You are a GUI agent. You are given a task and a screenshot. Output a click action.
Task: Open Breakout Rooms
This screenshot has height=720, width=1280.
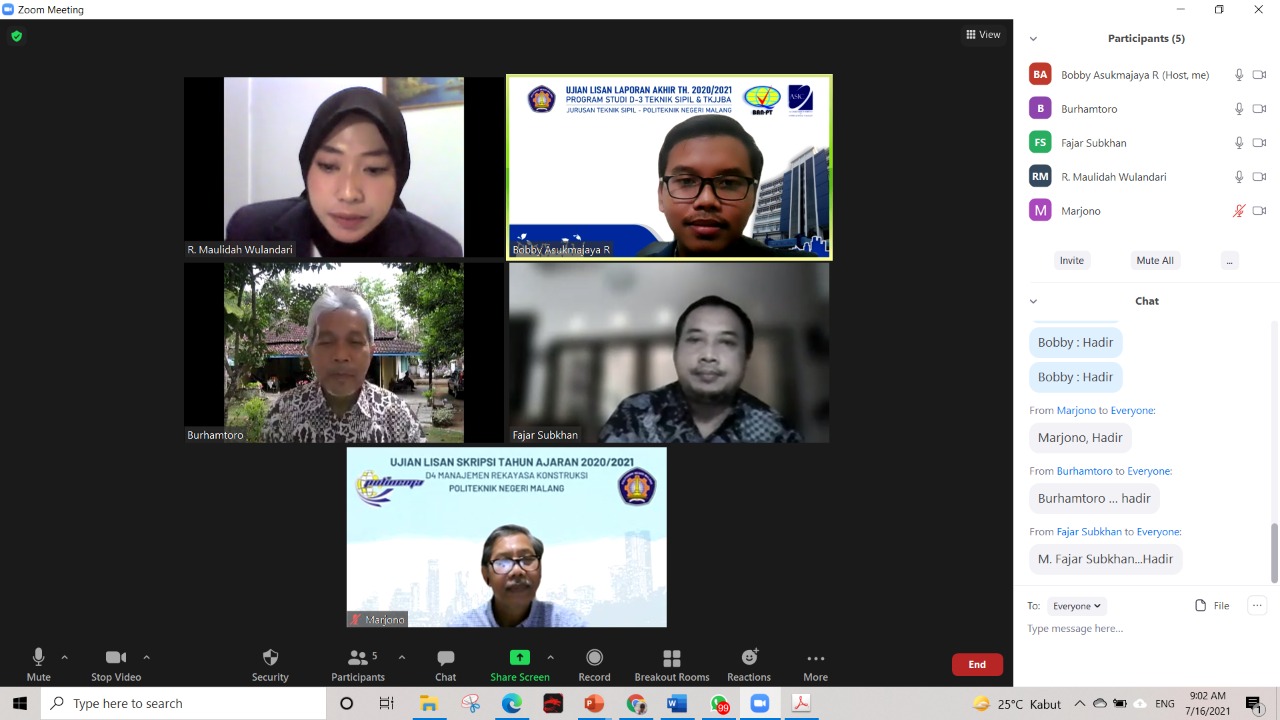pos(672,659)
